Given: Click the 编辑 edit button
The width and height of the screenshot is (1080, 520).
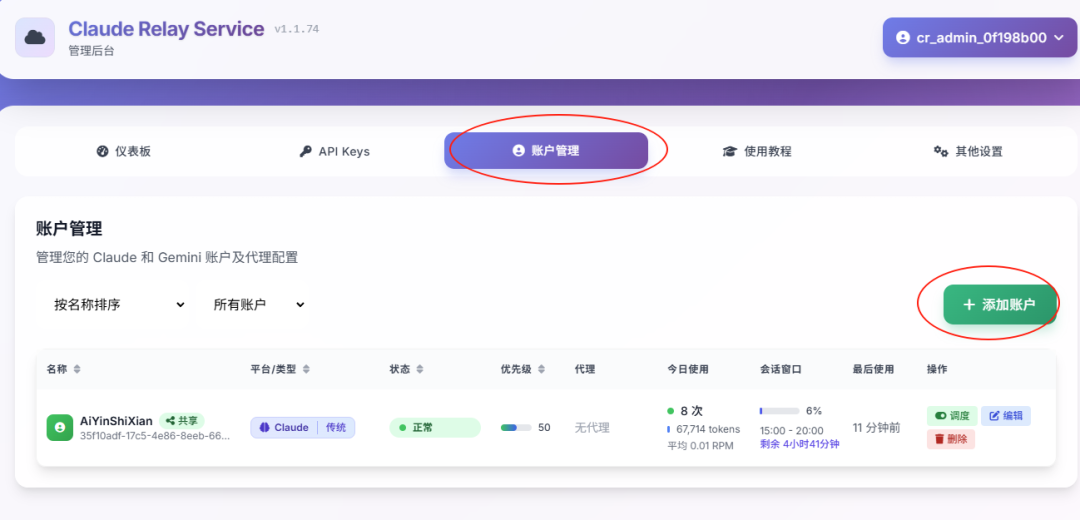Looking at the screenshot, I should coord(1006,415).
